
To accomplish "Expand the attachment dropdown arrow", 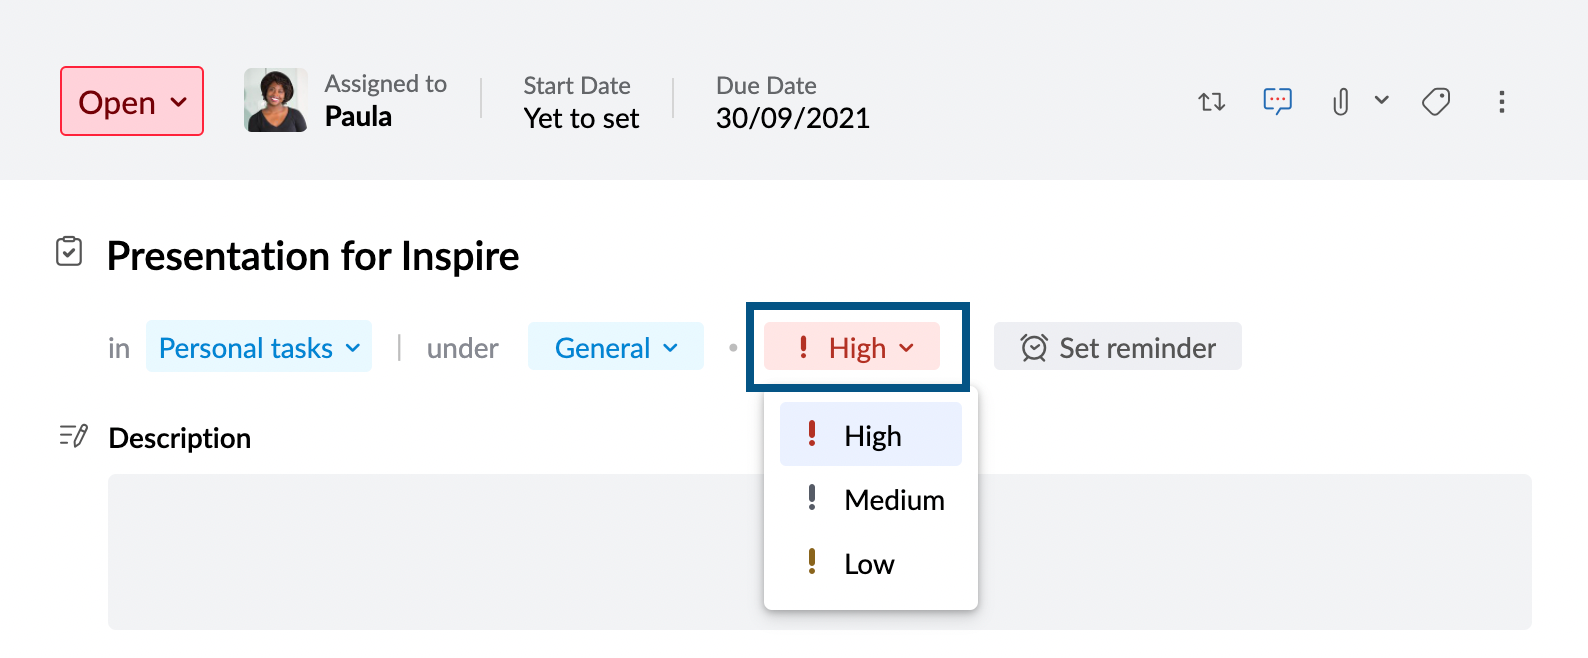I will pos(1381,100).
